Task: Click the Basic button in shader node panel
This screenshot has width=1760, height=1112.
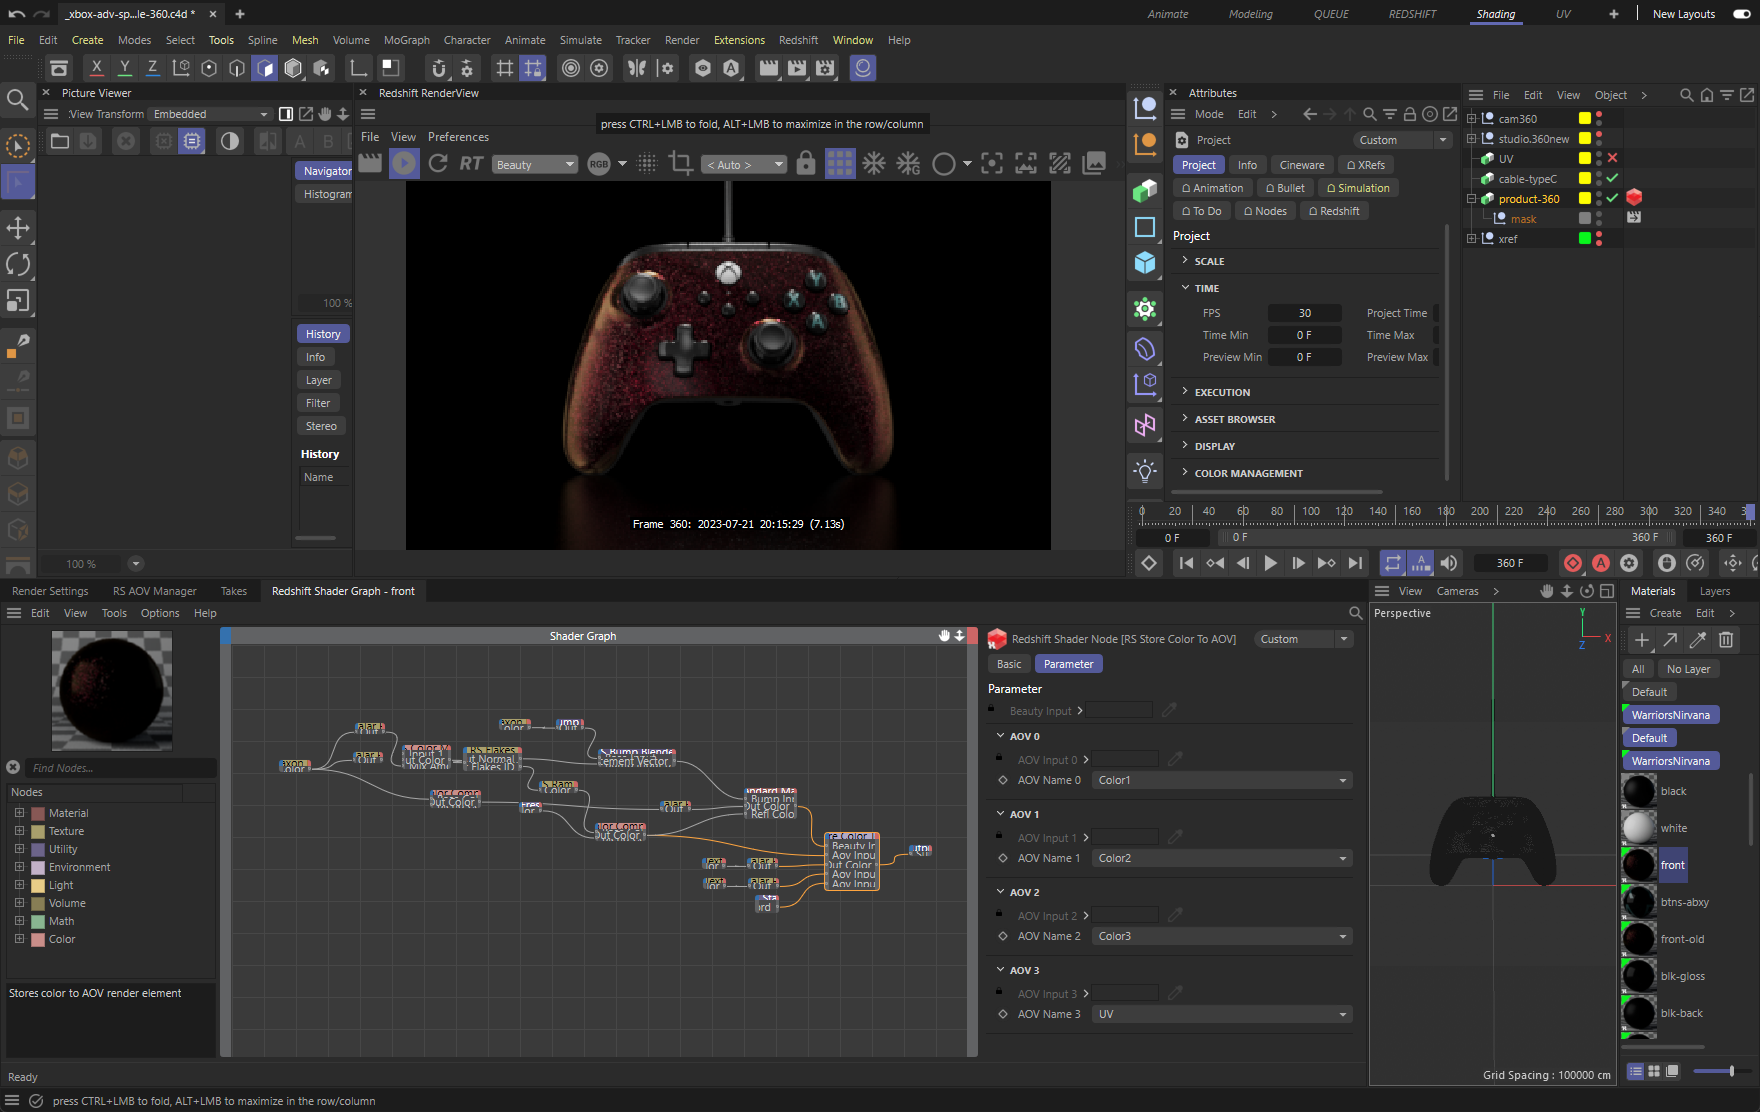Action: pos(1009,664)
